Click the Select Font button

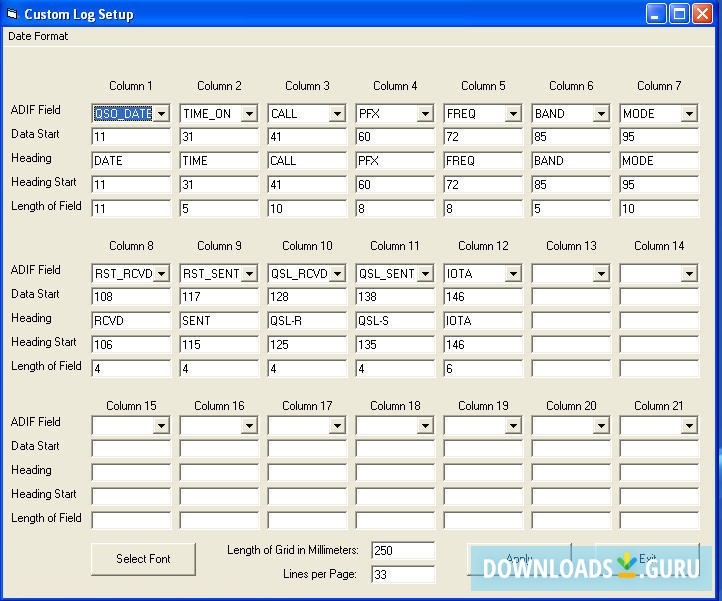pos(143,559)
